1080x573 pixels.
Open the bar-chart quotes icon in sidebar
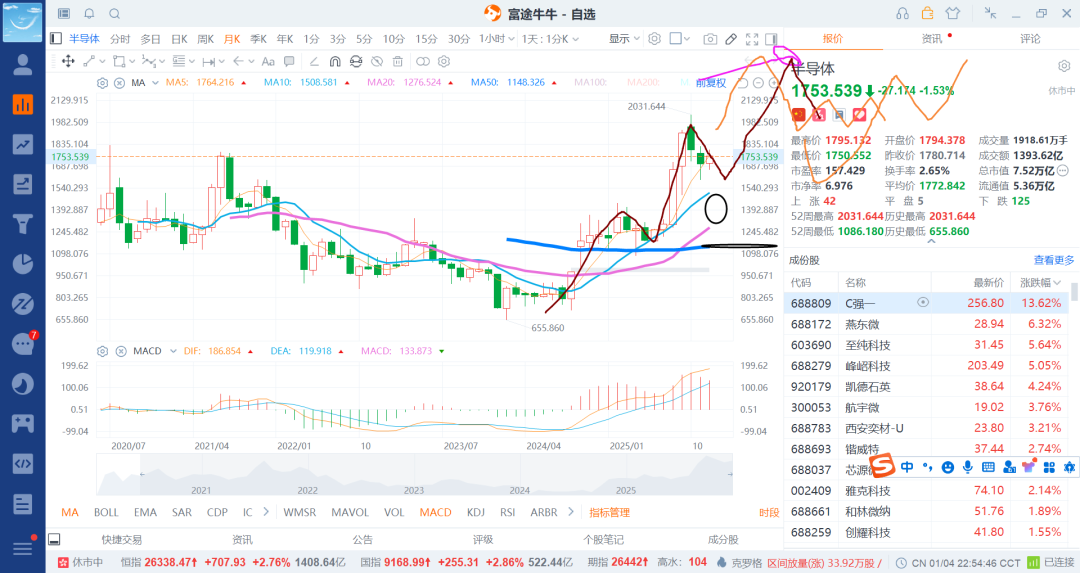click(x=23, y=105)
